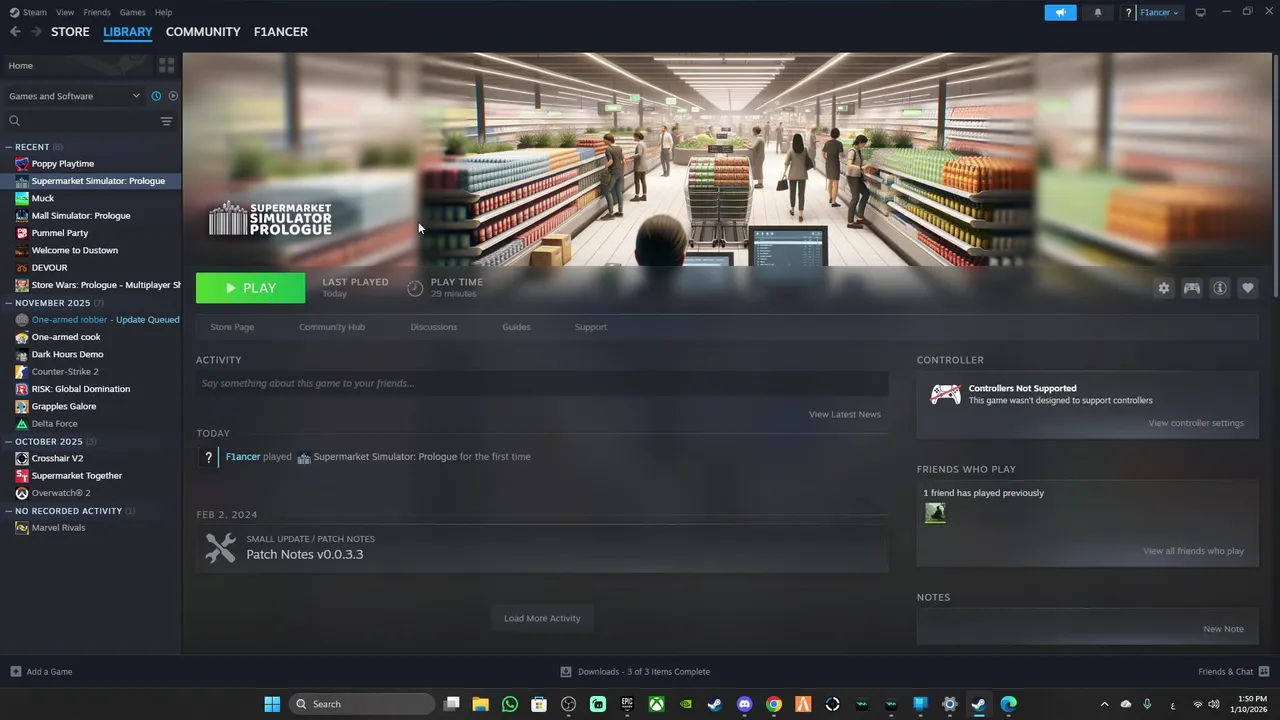Viewport: 1280px width, 720px height.
Task: Go to the COMMUNITY tab
Action: coord(203,32)
